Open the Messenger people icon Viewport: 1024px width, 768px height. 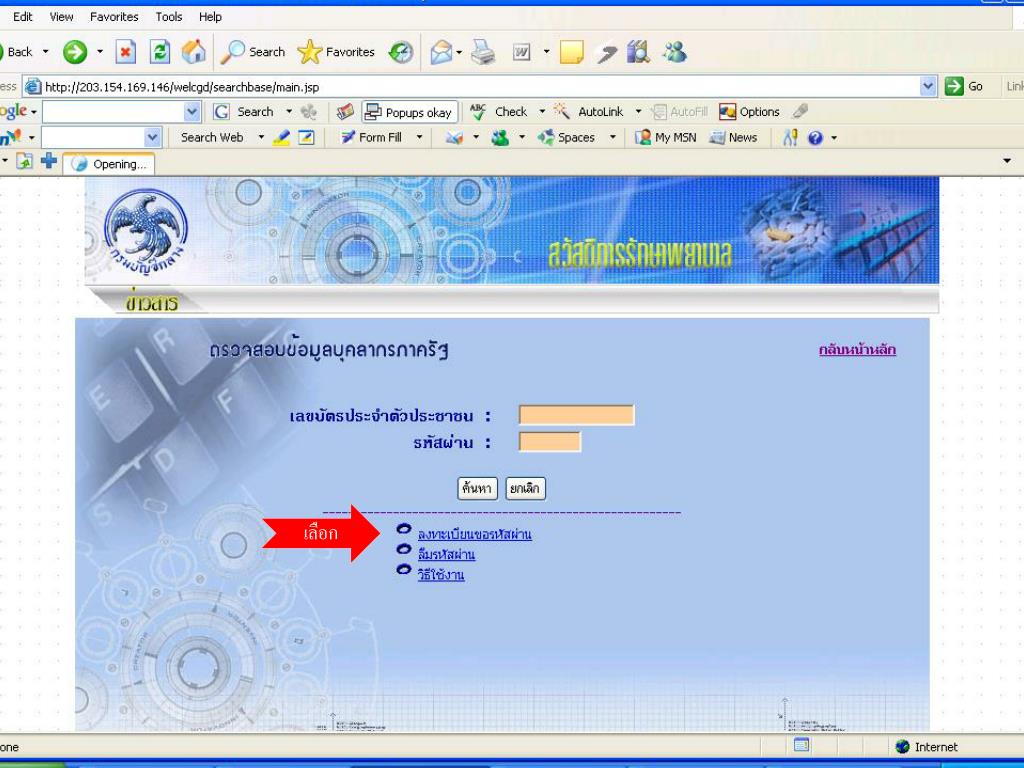click(x=674, y=52)
